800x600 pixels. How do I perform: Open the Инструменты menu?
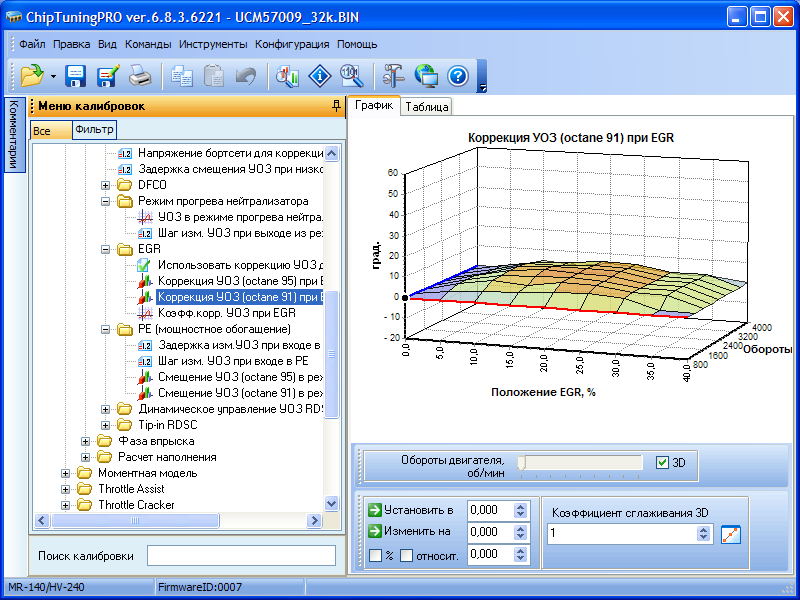pos(213,44)
